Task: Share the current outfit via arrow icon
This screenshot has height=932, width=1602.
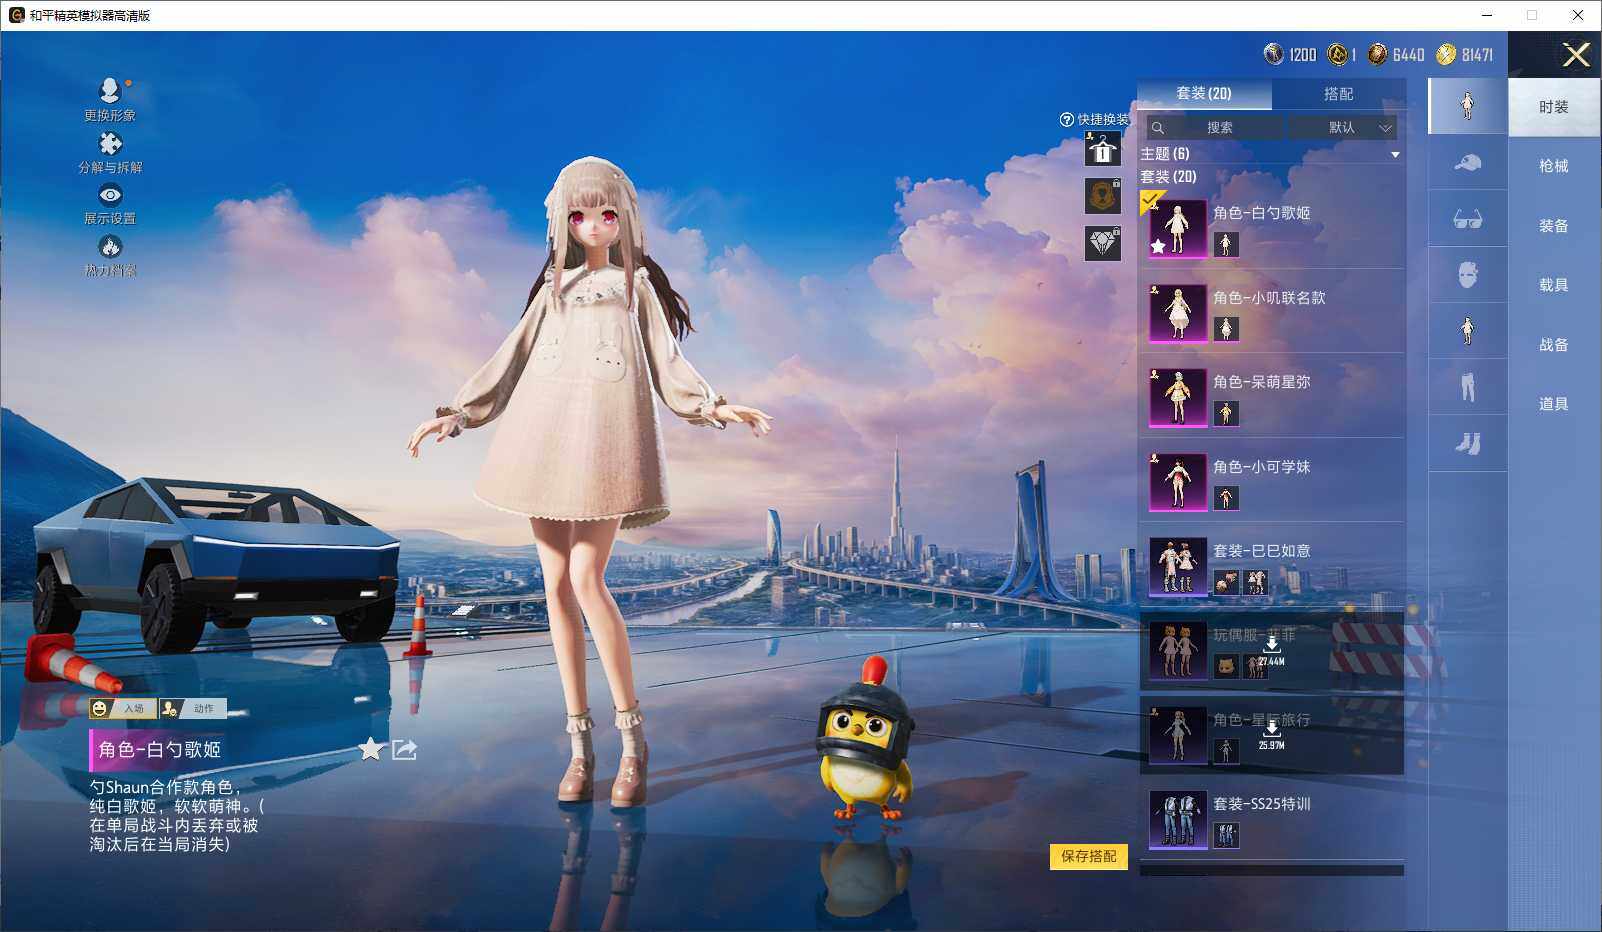Action: (404, 749)
